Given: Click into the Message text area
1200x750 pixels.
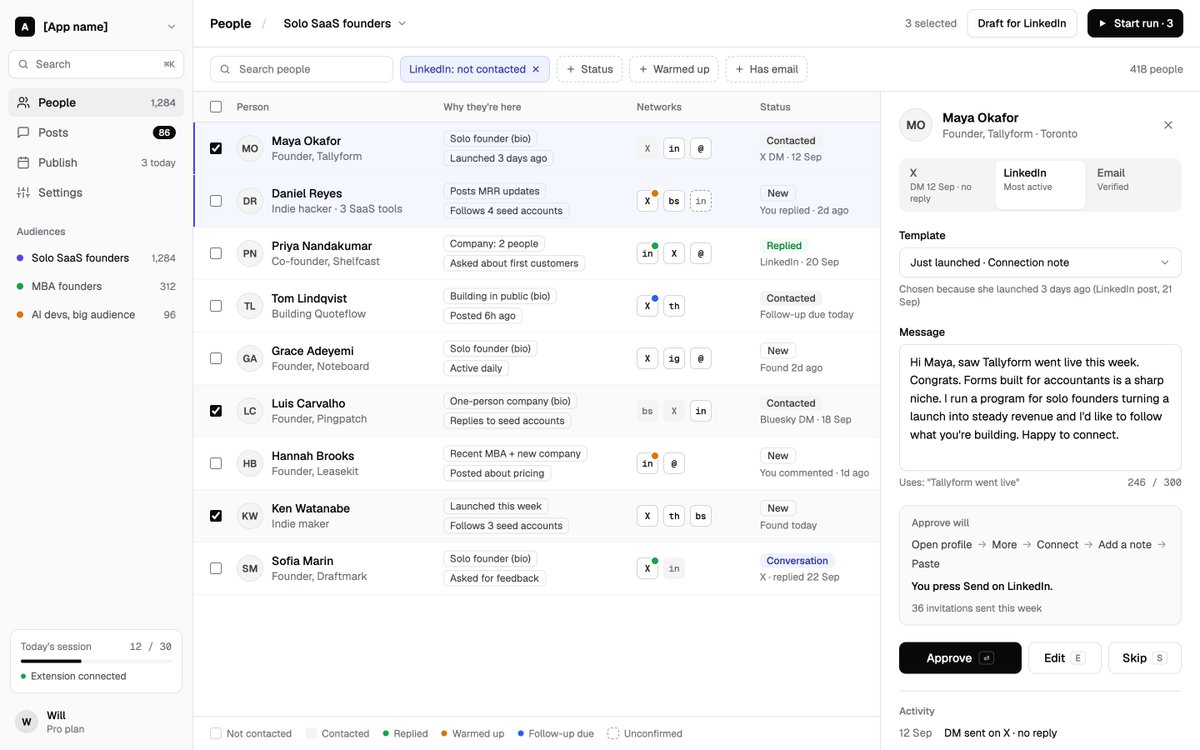Looking at the screenshot, I should point(1040,407).
